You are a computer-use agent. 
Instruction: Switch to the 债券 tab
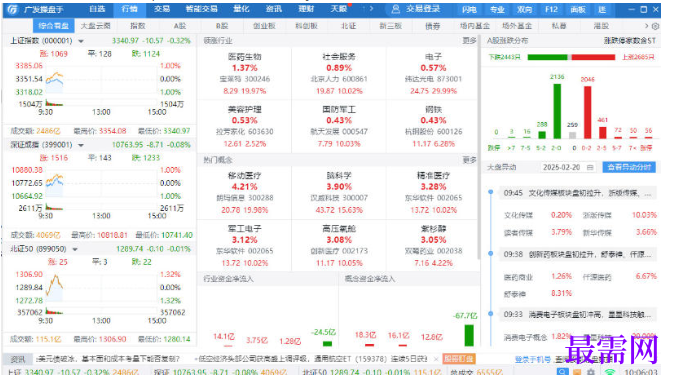[432, 26]
